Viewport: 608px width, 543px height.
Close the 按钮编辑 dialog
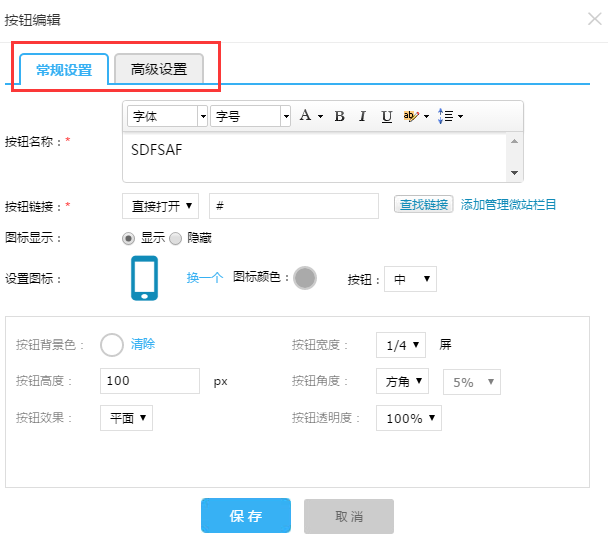point(594,19)
